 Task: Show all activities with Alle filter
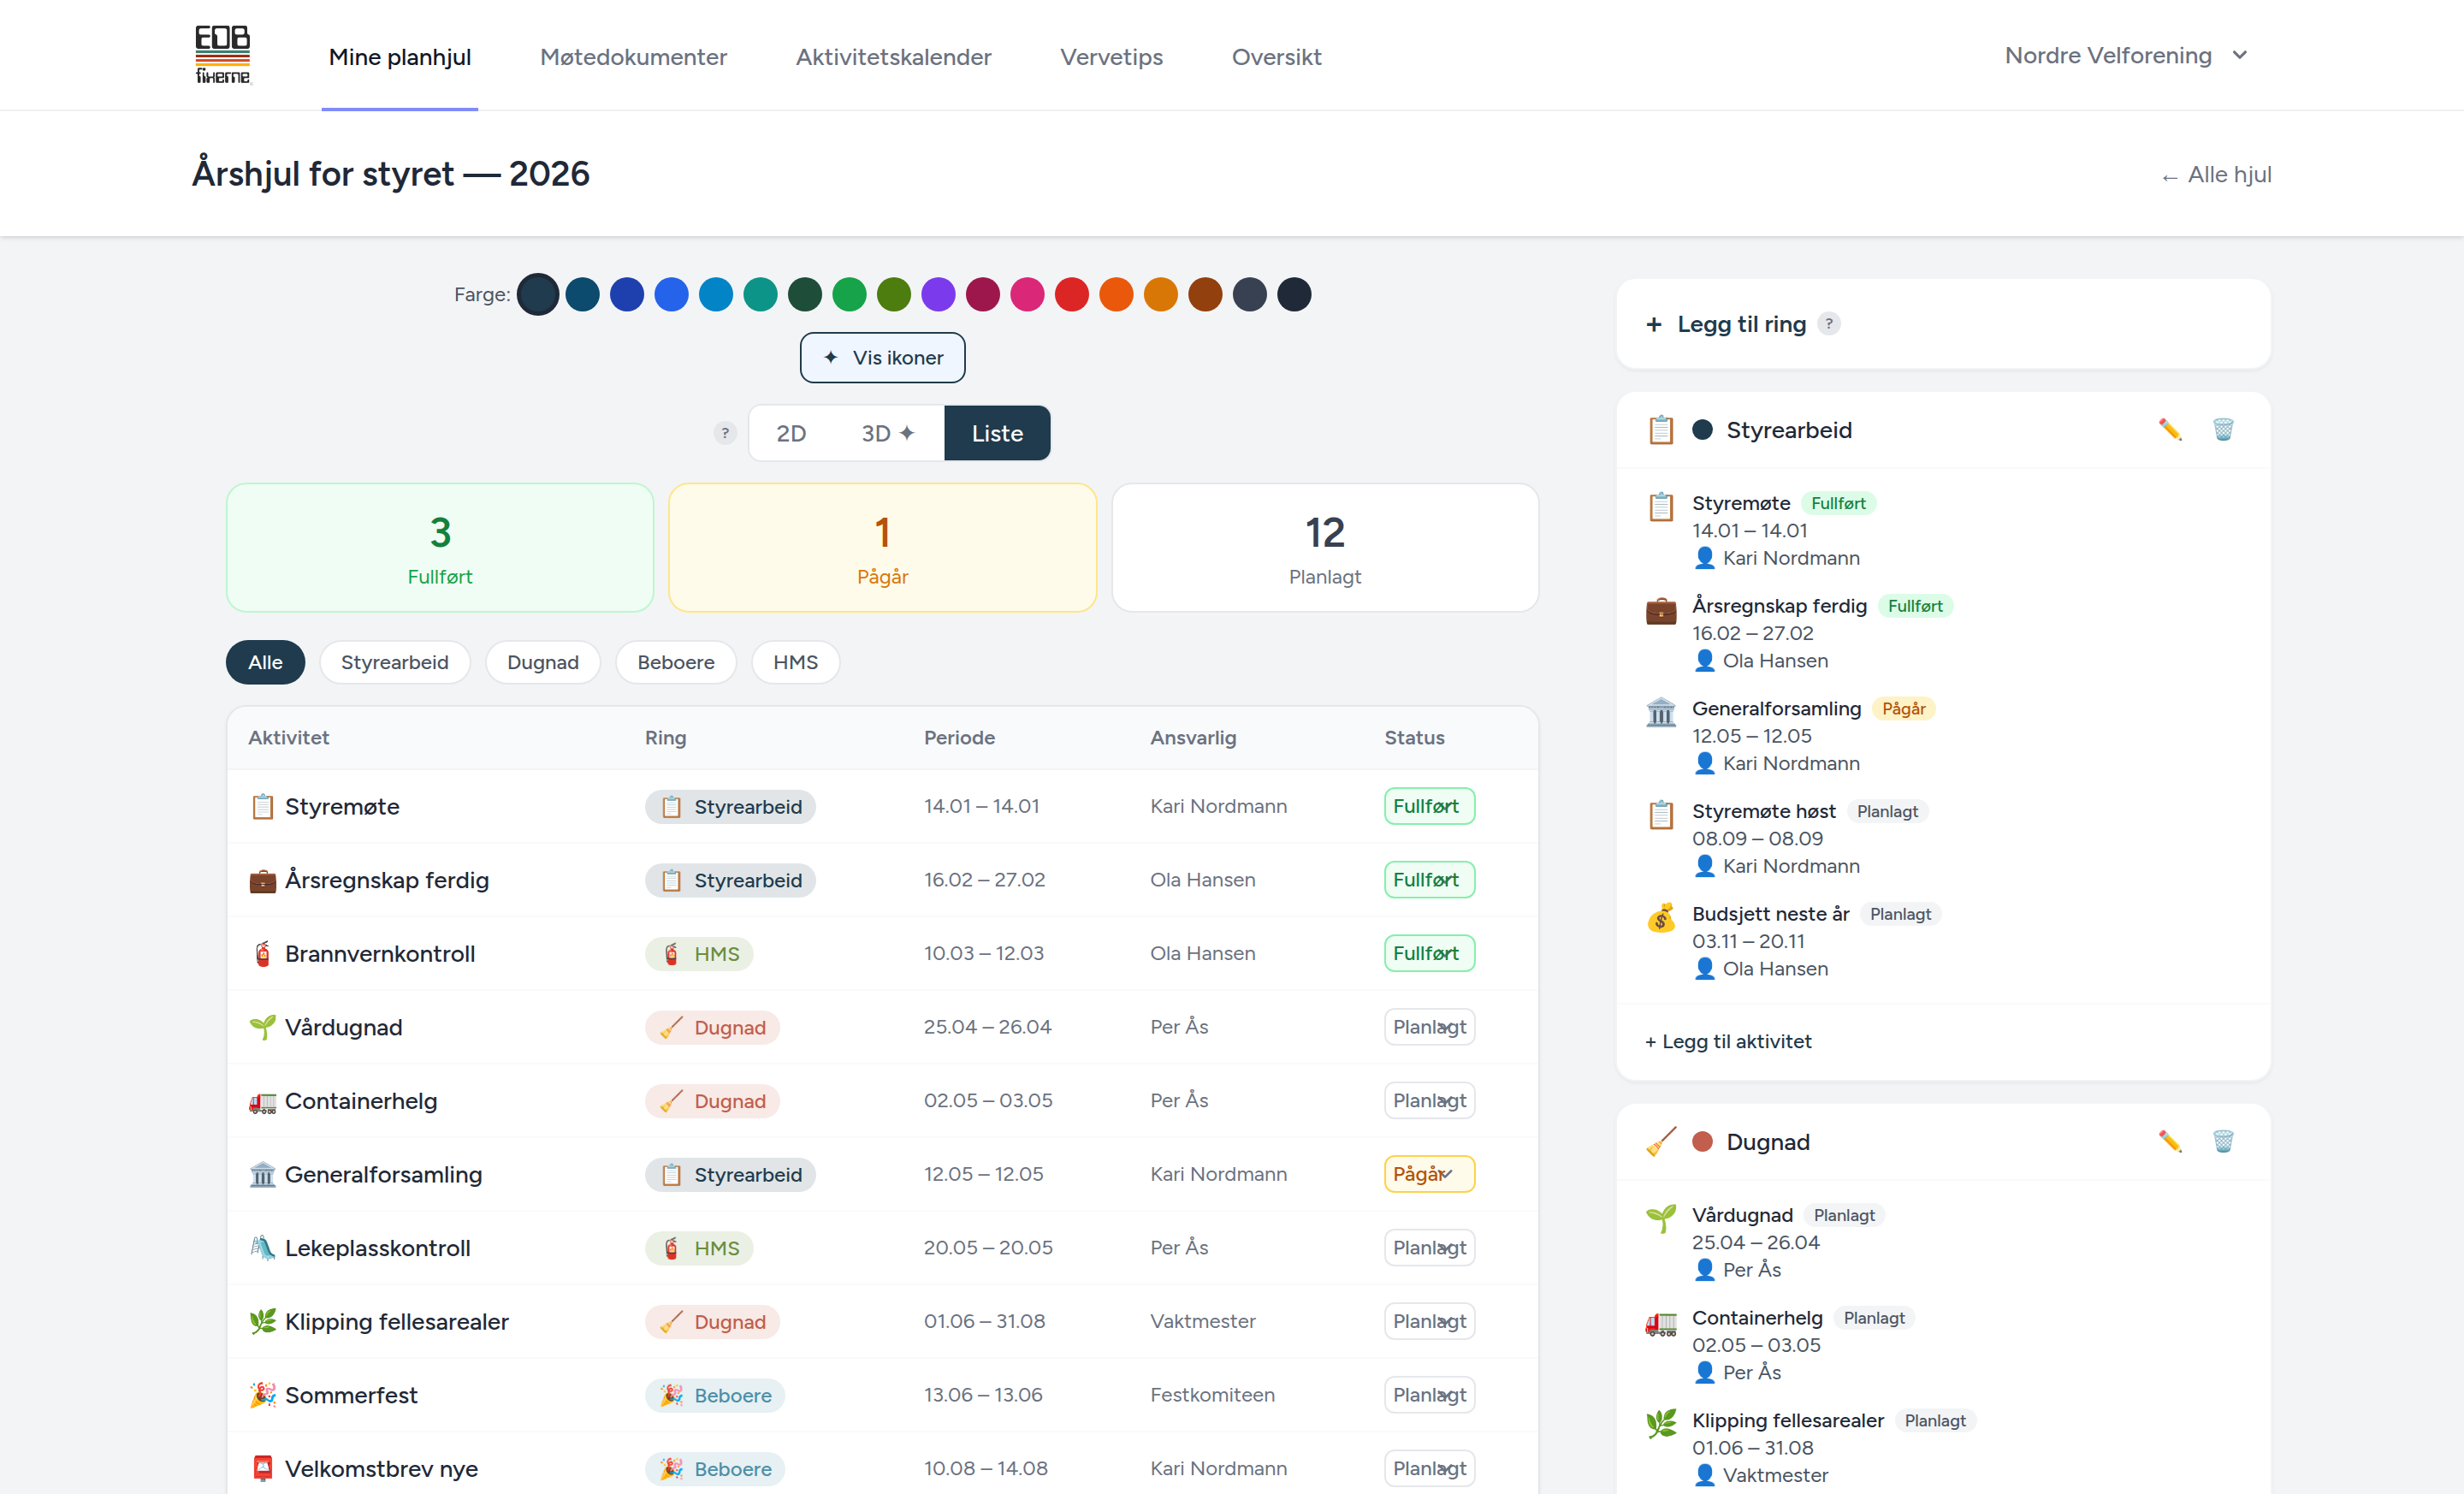click(265, 662)
